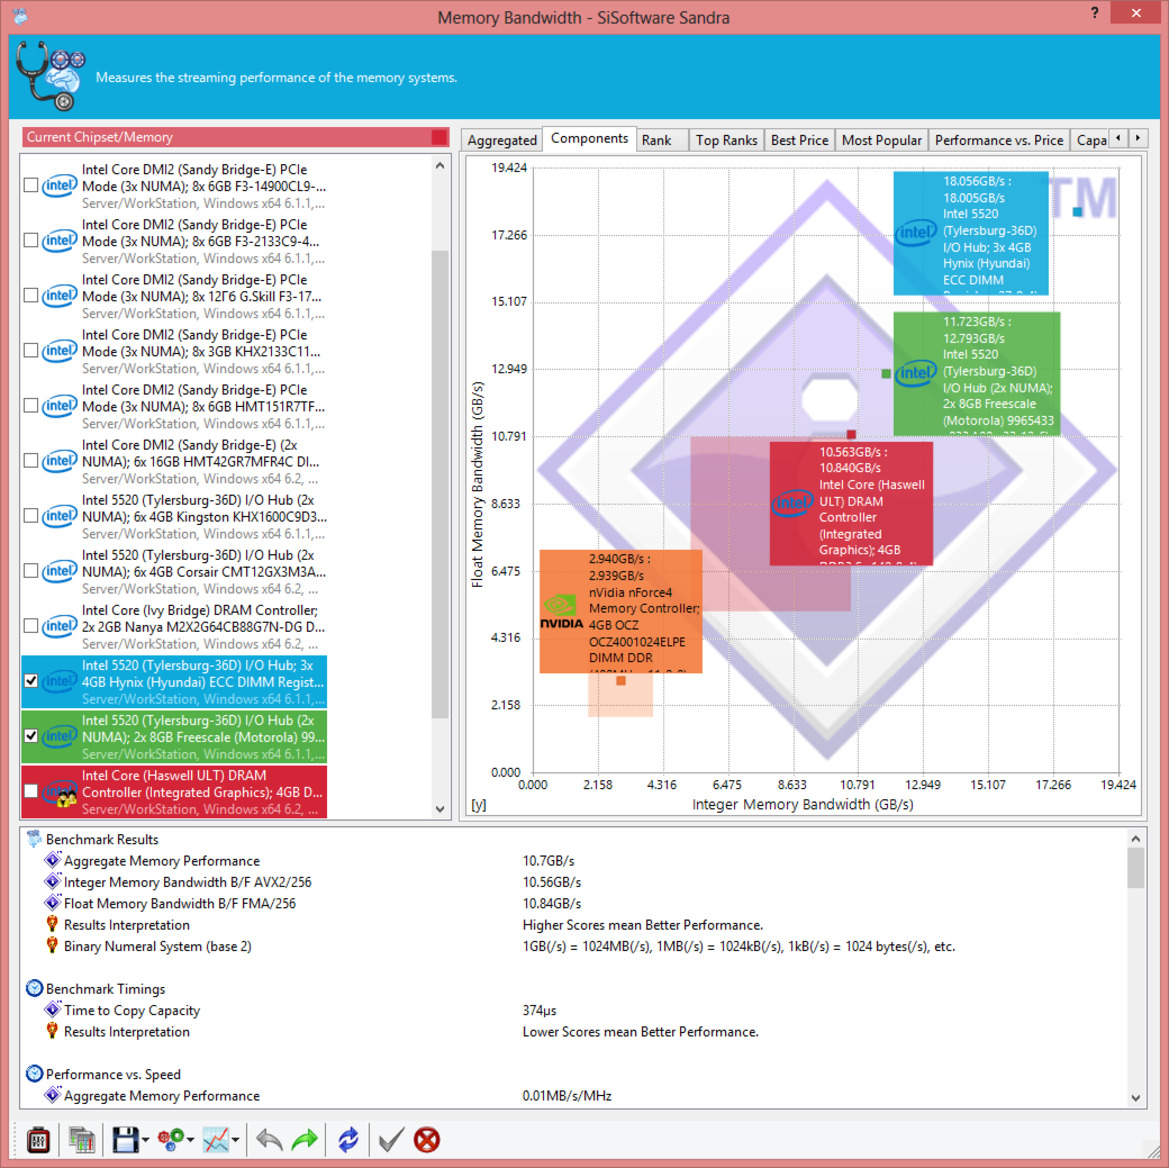The height and width of the screenshot is (1168, 1169).
Task: Open the Performance vs. Price tab
Action: click(999, 140)
